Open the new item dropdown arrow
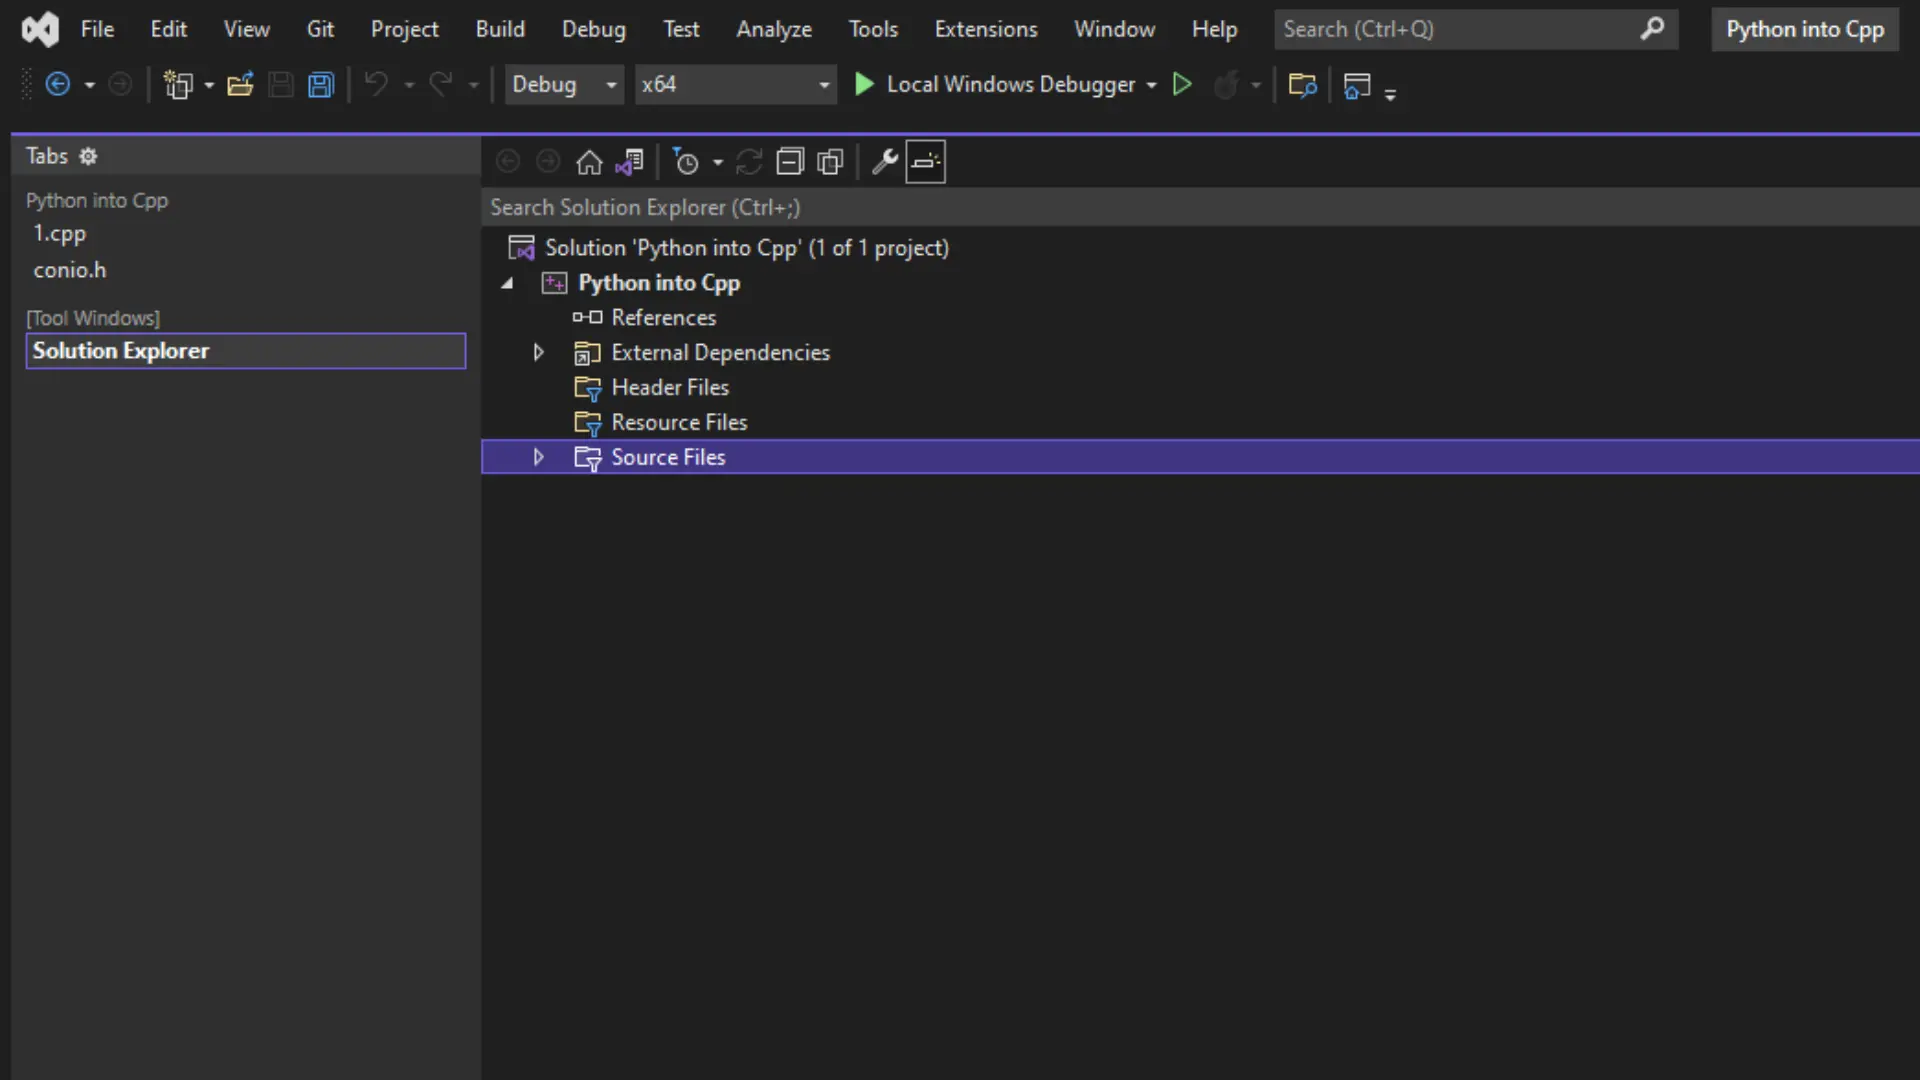This screenshot has width=1920, height=1080. (209, 86)
